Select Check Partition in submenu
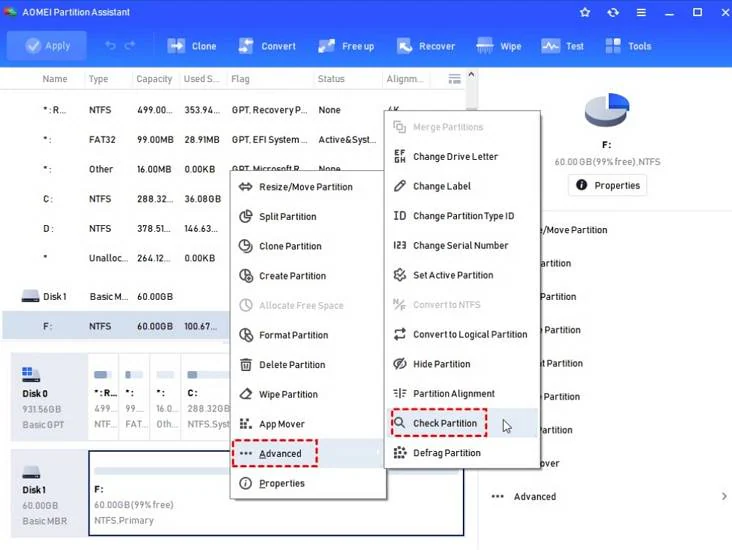 point(462,423)
